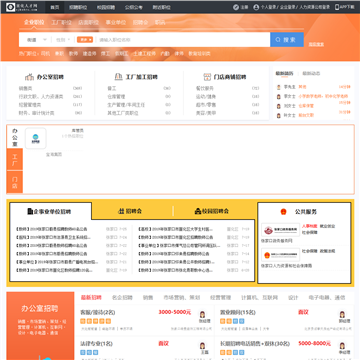The height and width of the screenshot is (360, 360).
Task: Click recruiter avatar on 长期招聘电话销售 card
Action: tap(342, 346)
